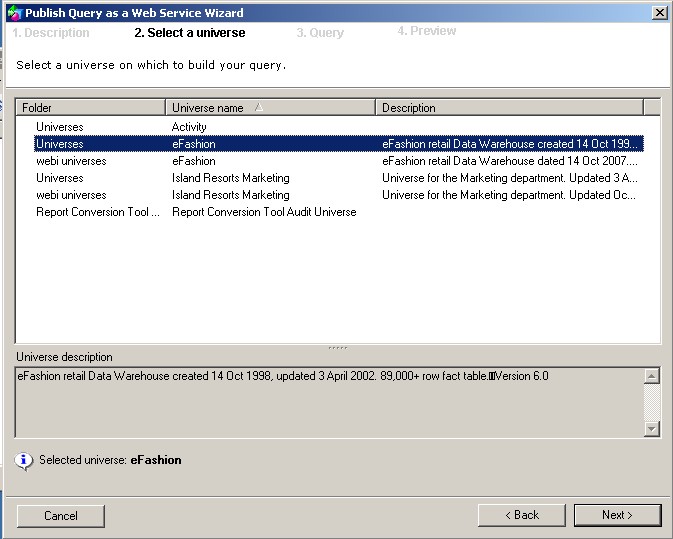
Task: Select the Activity universe row
Action: point(339,127)
